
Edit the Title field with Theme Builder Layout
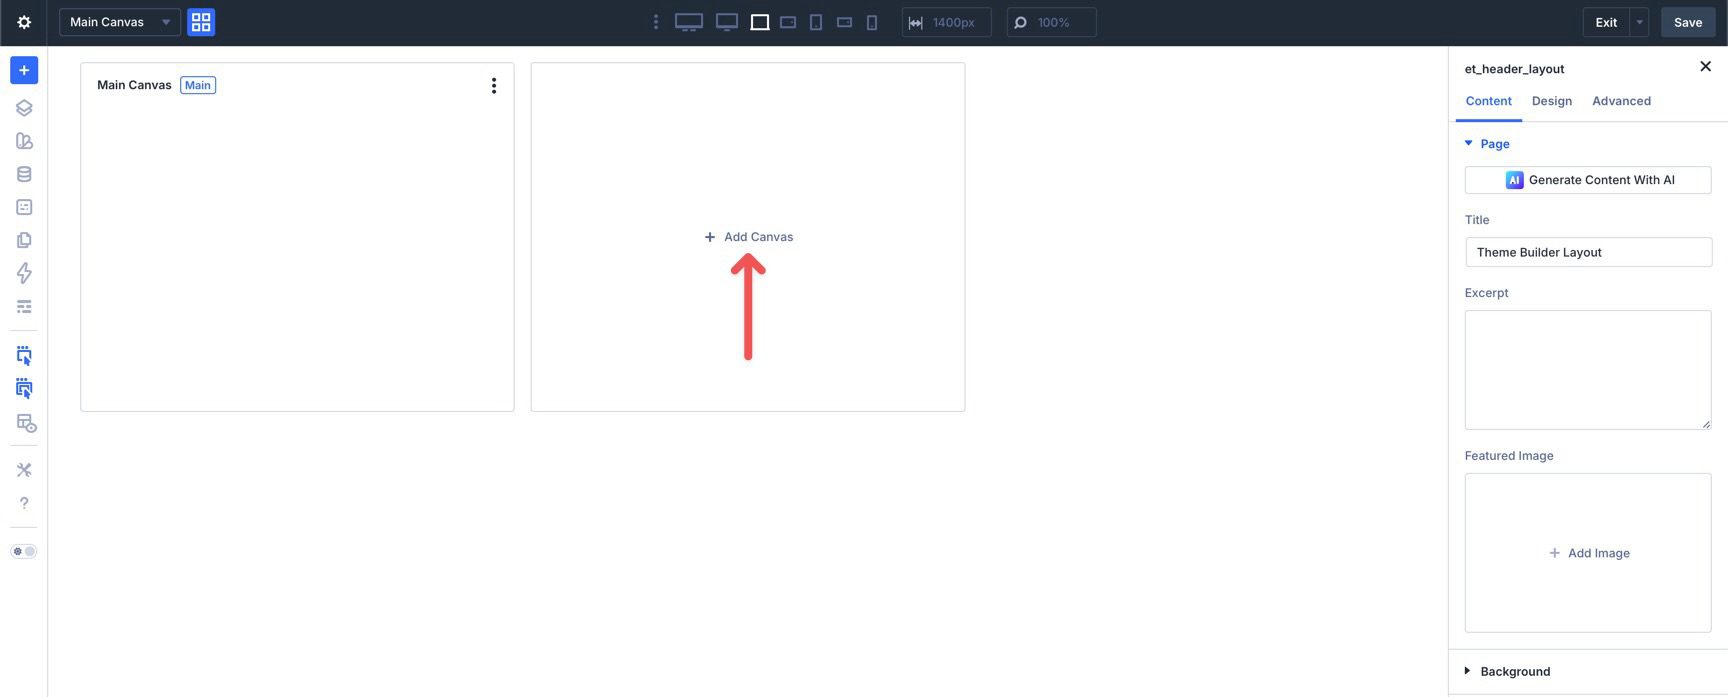click(1588, 252)
